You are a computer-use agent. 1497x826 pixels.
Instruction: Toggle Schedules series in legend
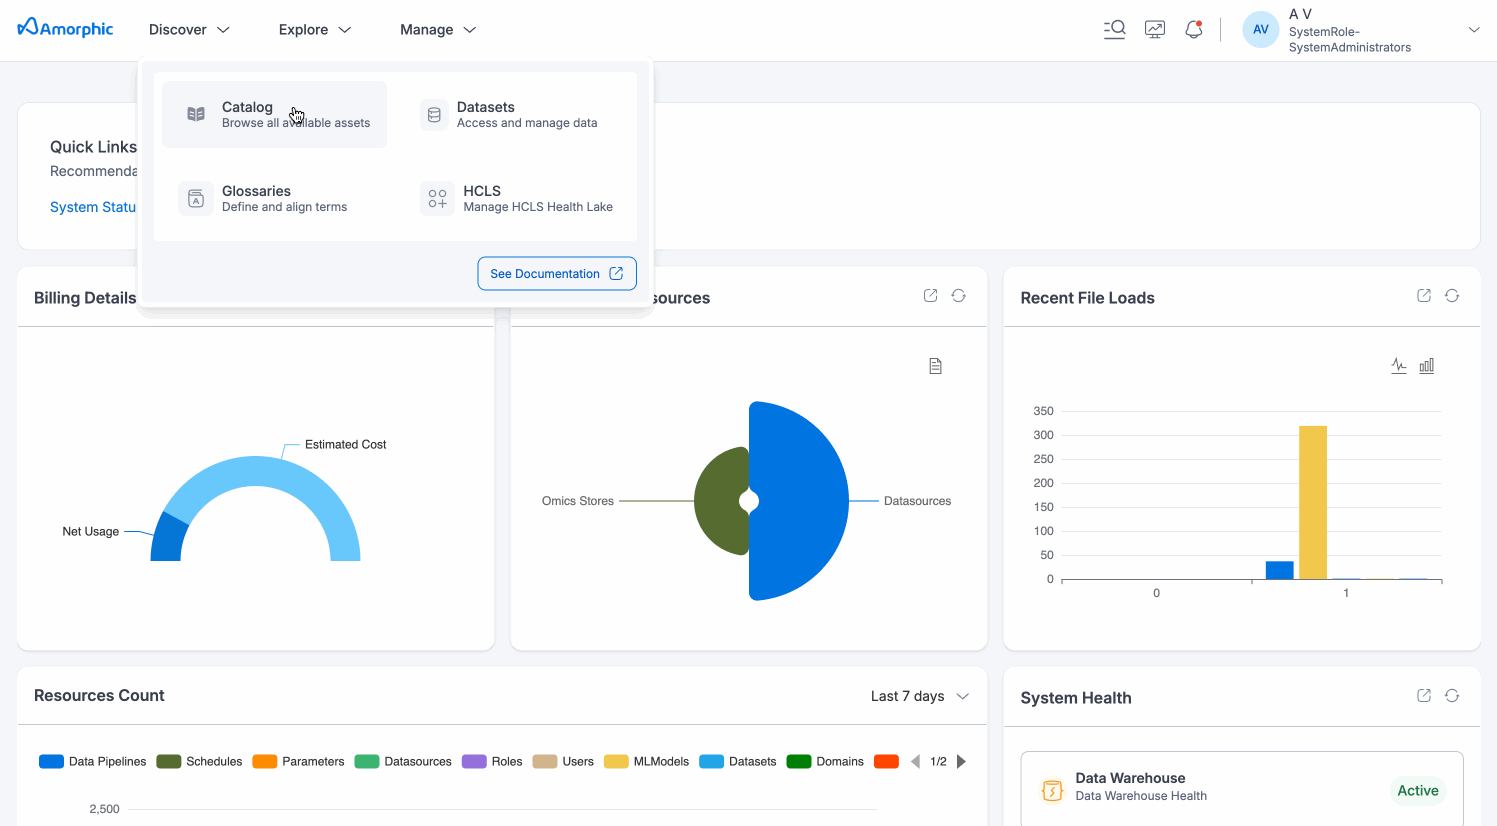click(200, 762)
